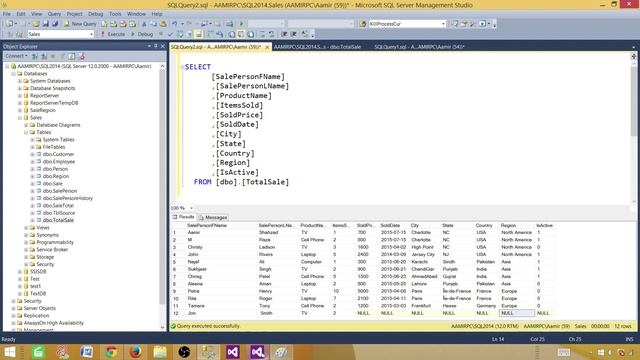
Task: Open Google Chrome from the taskbar
Action: [111, 351]
